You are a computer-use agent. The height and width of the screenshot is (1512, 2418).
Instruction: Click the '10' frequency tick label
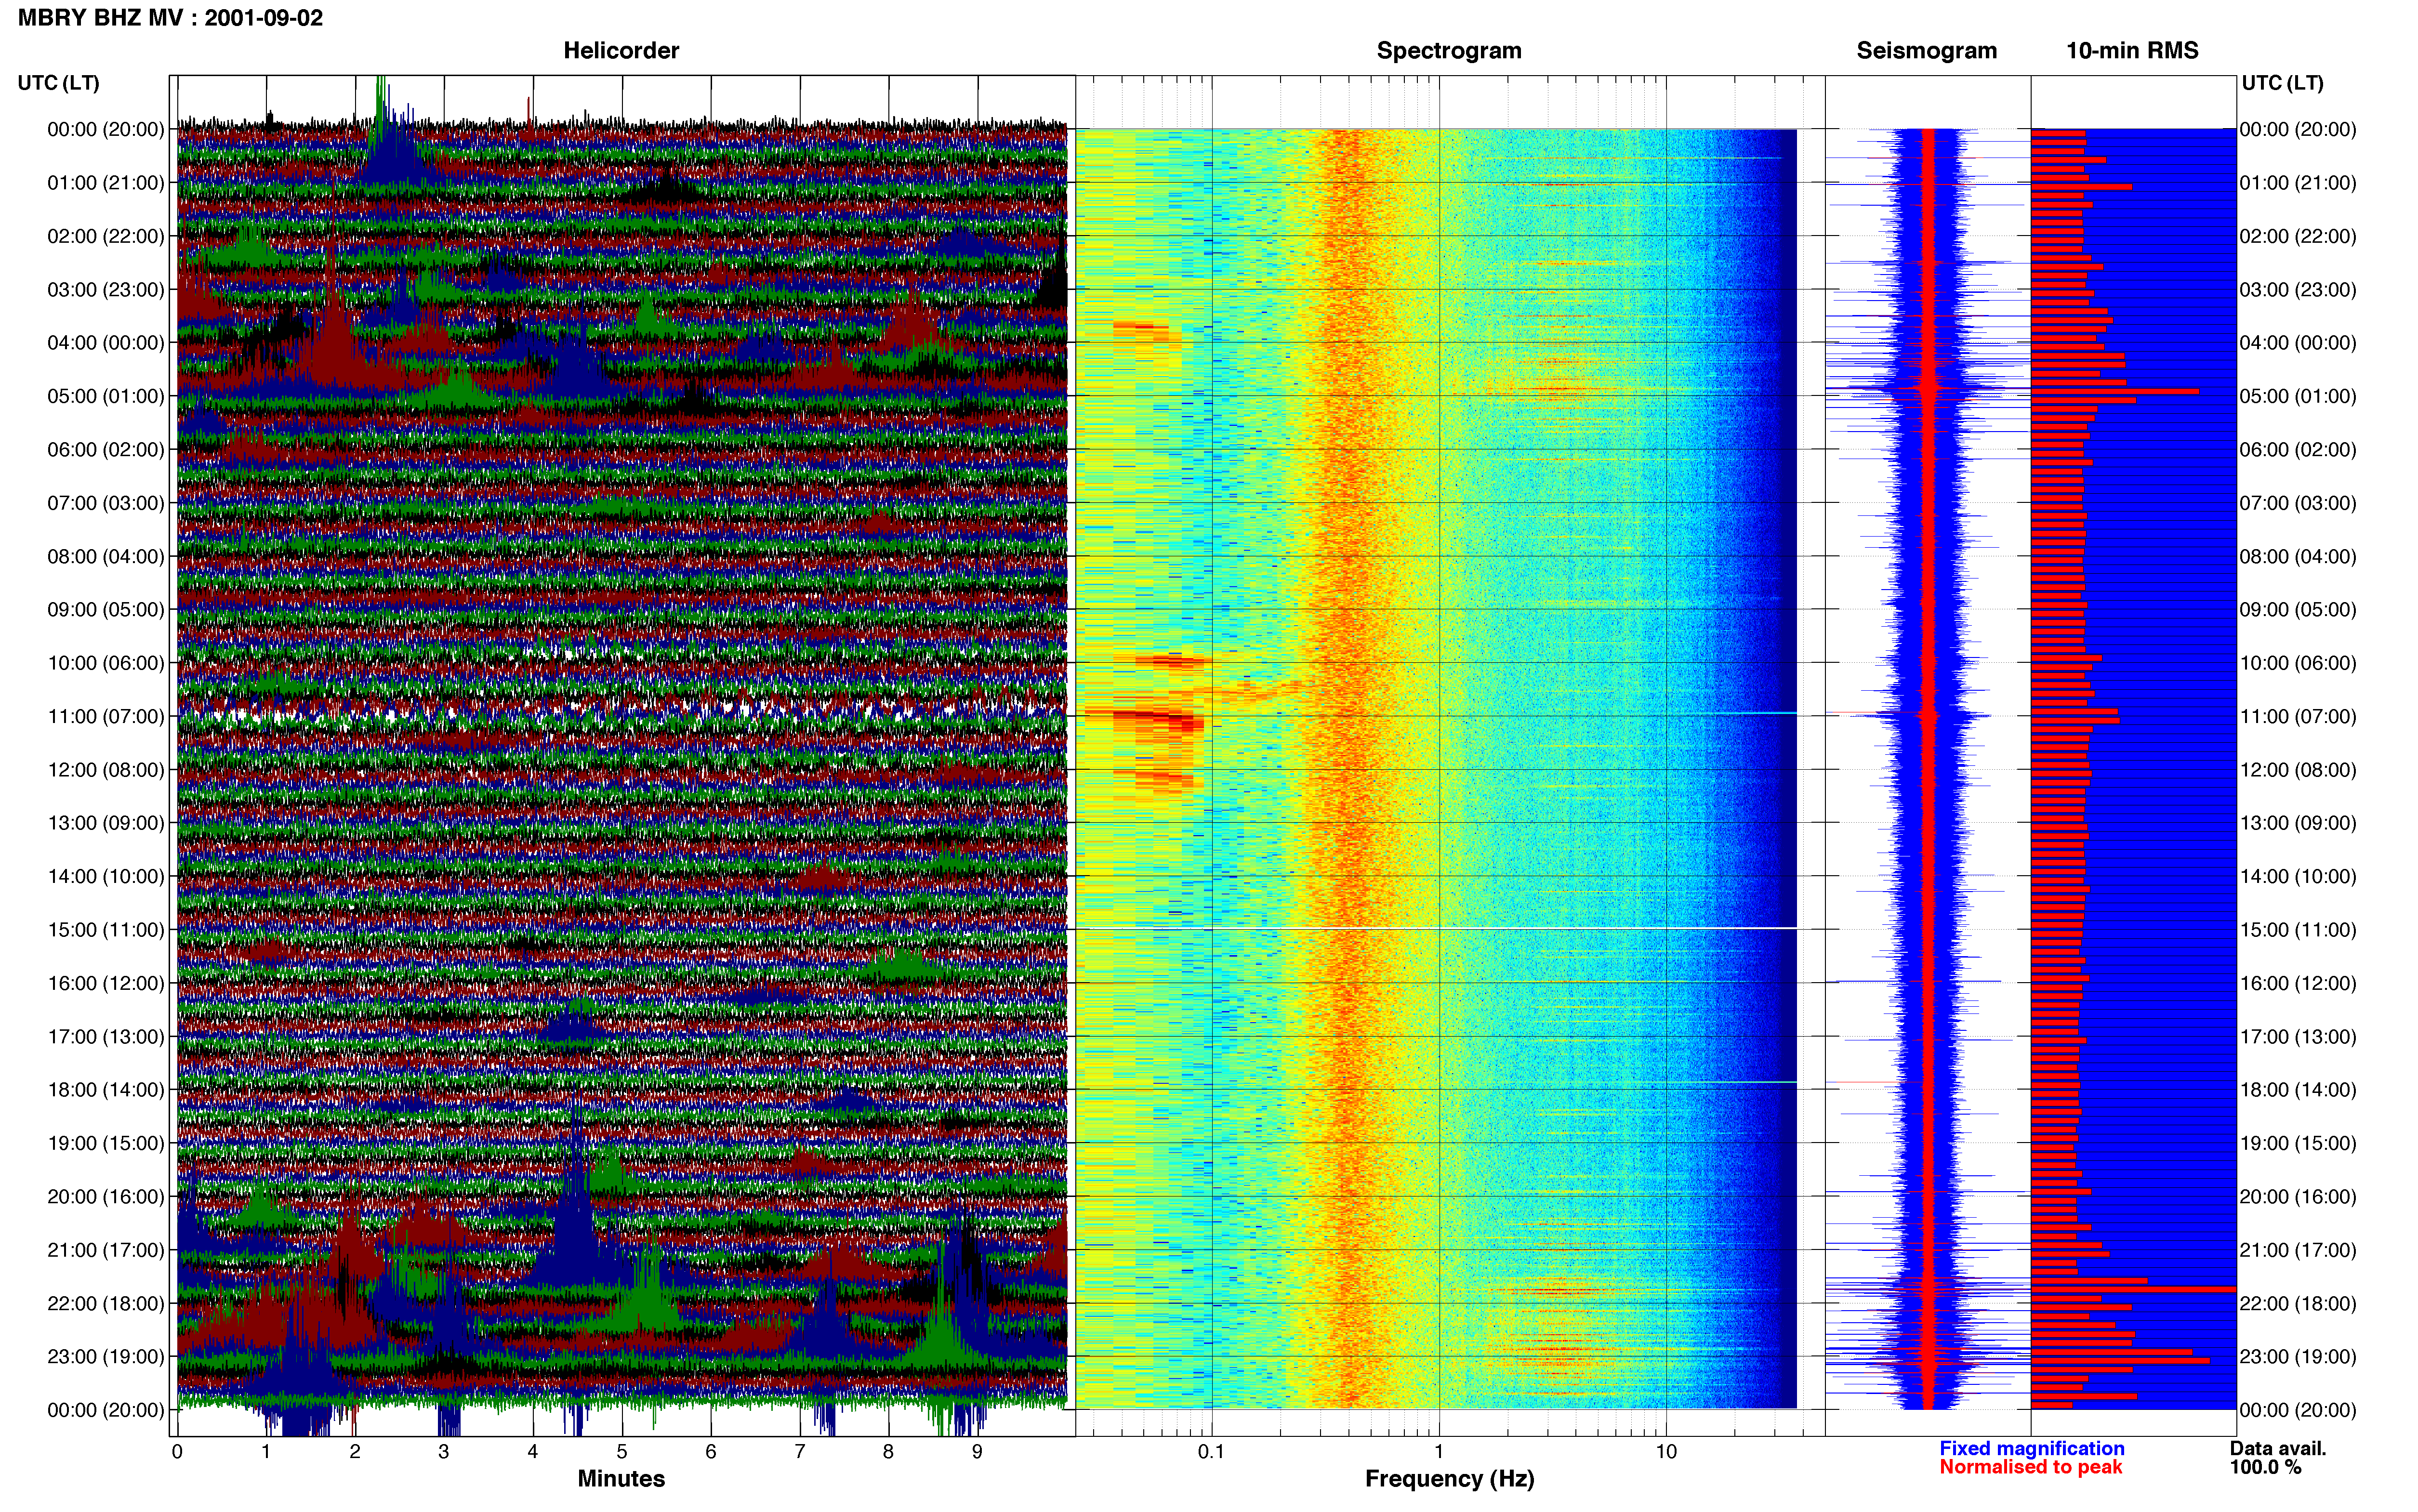coord(1666,1452)
